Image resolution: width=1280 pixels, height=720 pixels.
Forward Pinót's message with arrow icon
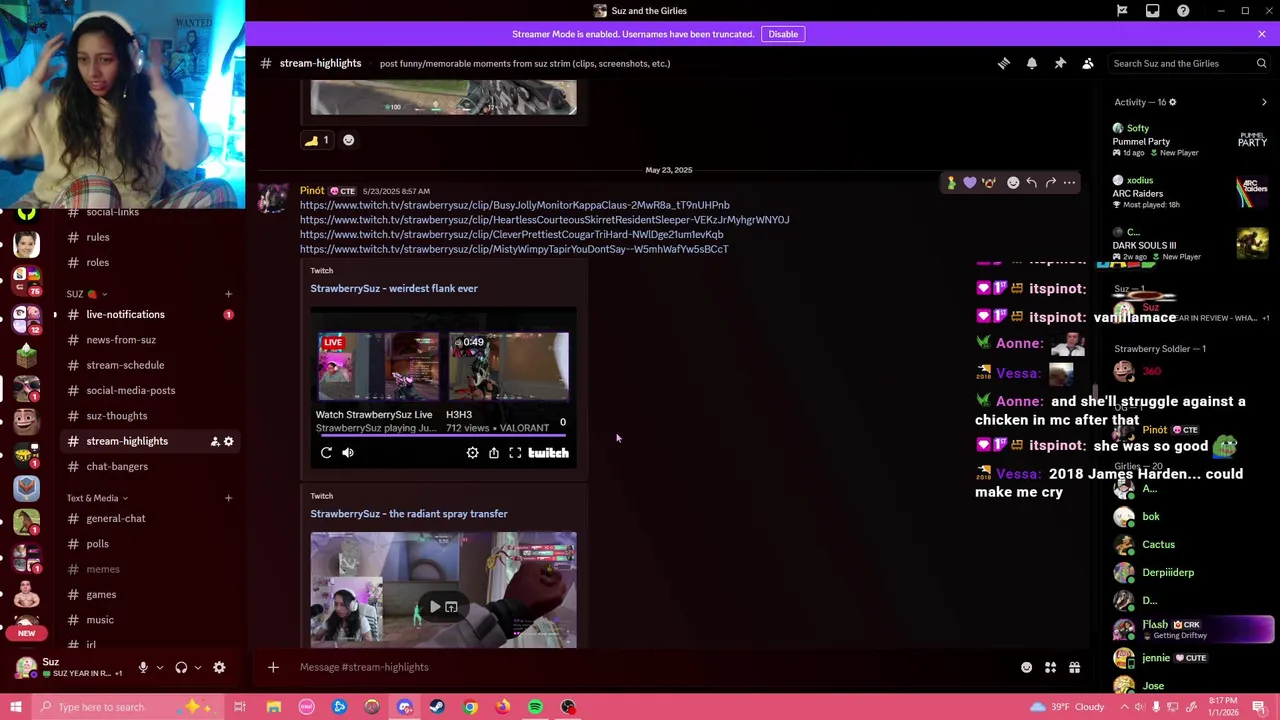[1050, 183]
